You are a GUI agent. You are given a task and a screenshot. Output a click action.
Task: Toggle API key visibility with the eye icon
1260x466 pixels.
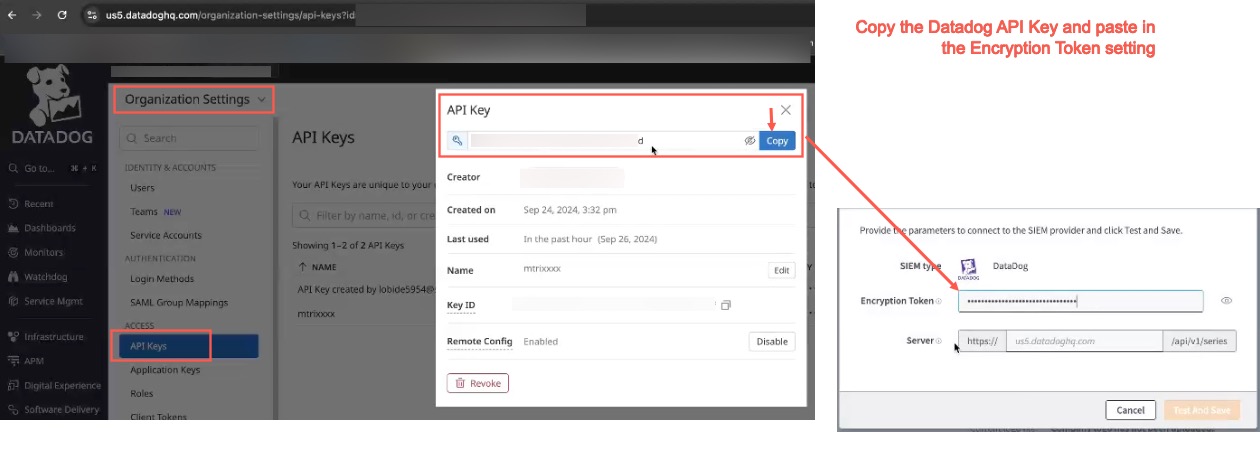[x=749, y=141]
